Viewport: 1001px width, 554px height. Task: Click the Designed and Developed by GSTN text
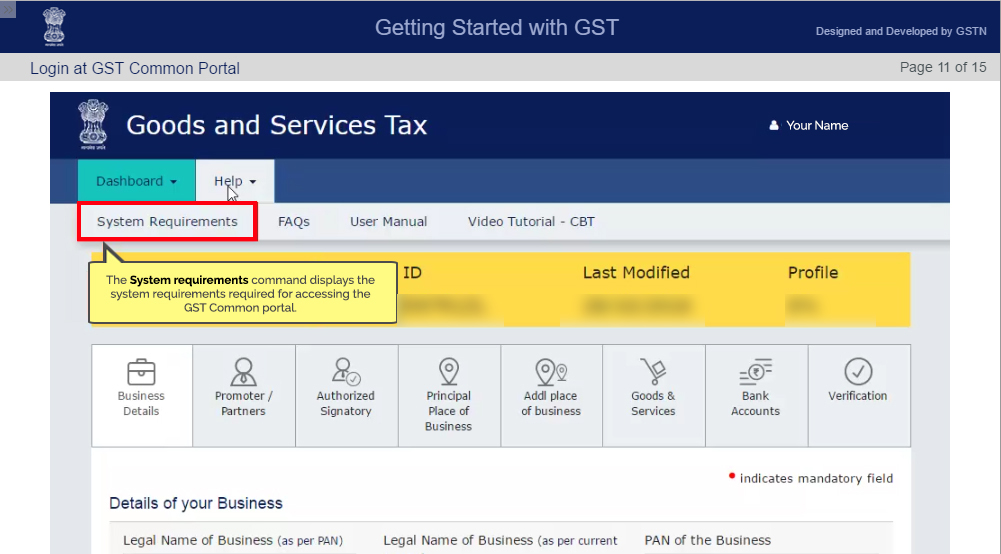click(901, 31)
